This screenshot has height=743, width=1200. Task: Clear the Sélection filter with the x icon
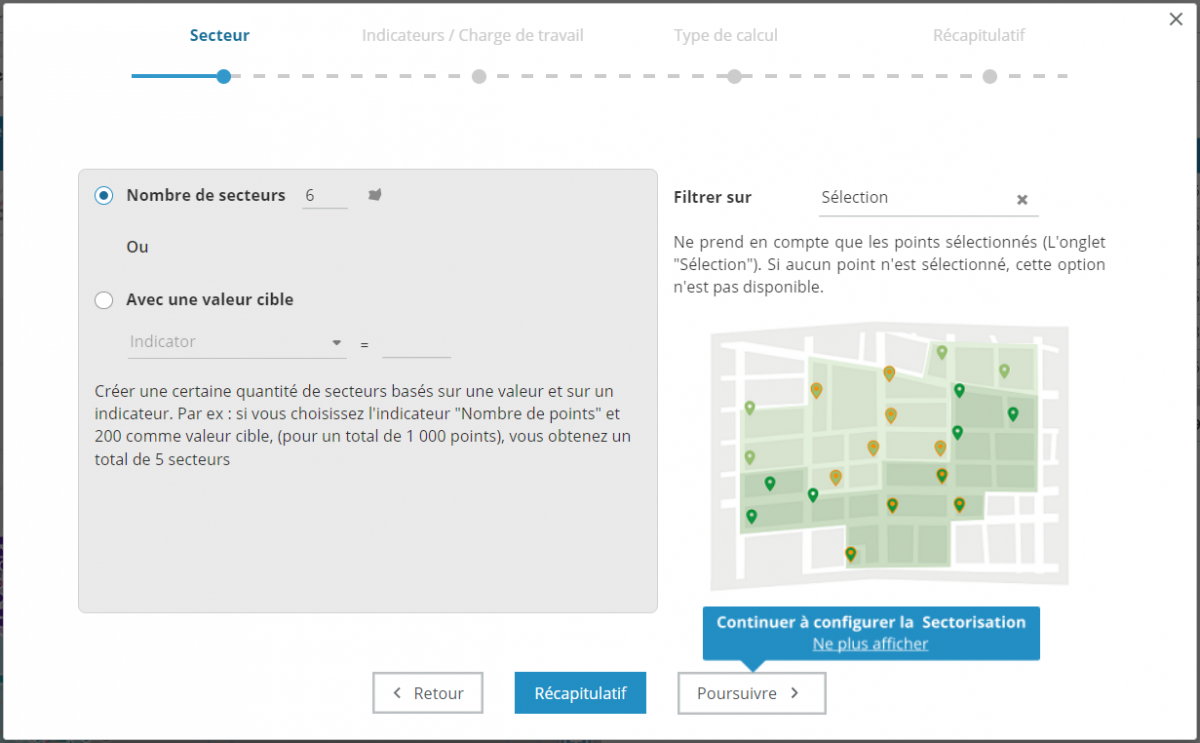(x=1022, y=199)
